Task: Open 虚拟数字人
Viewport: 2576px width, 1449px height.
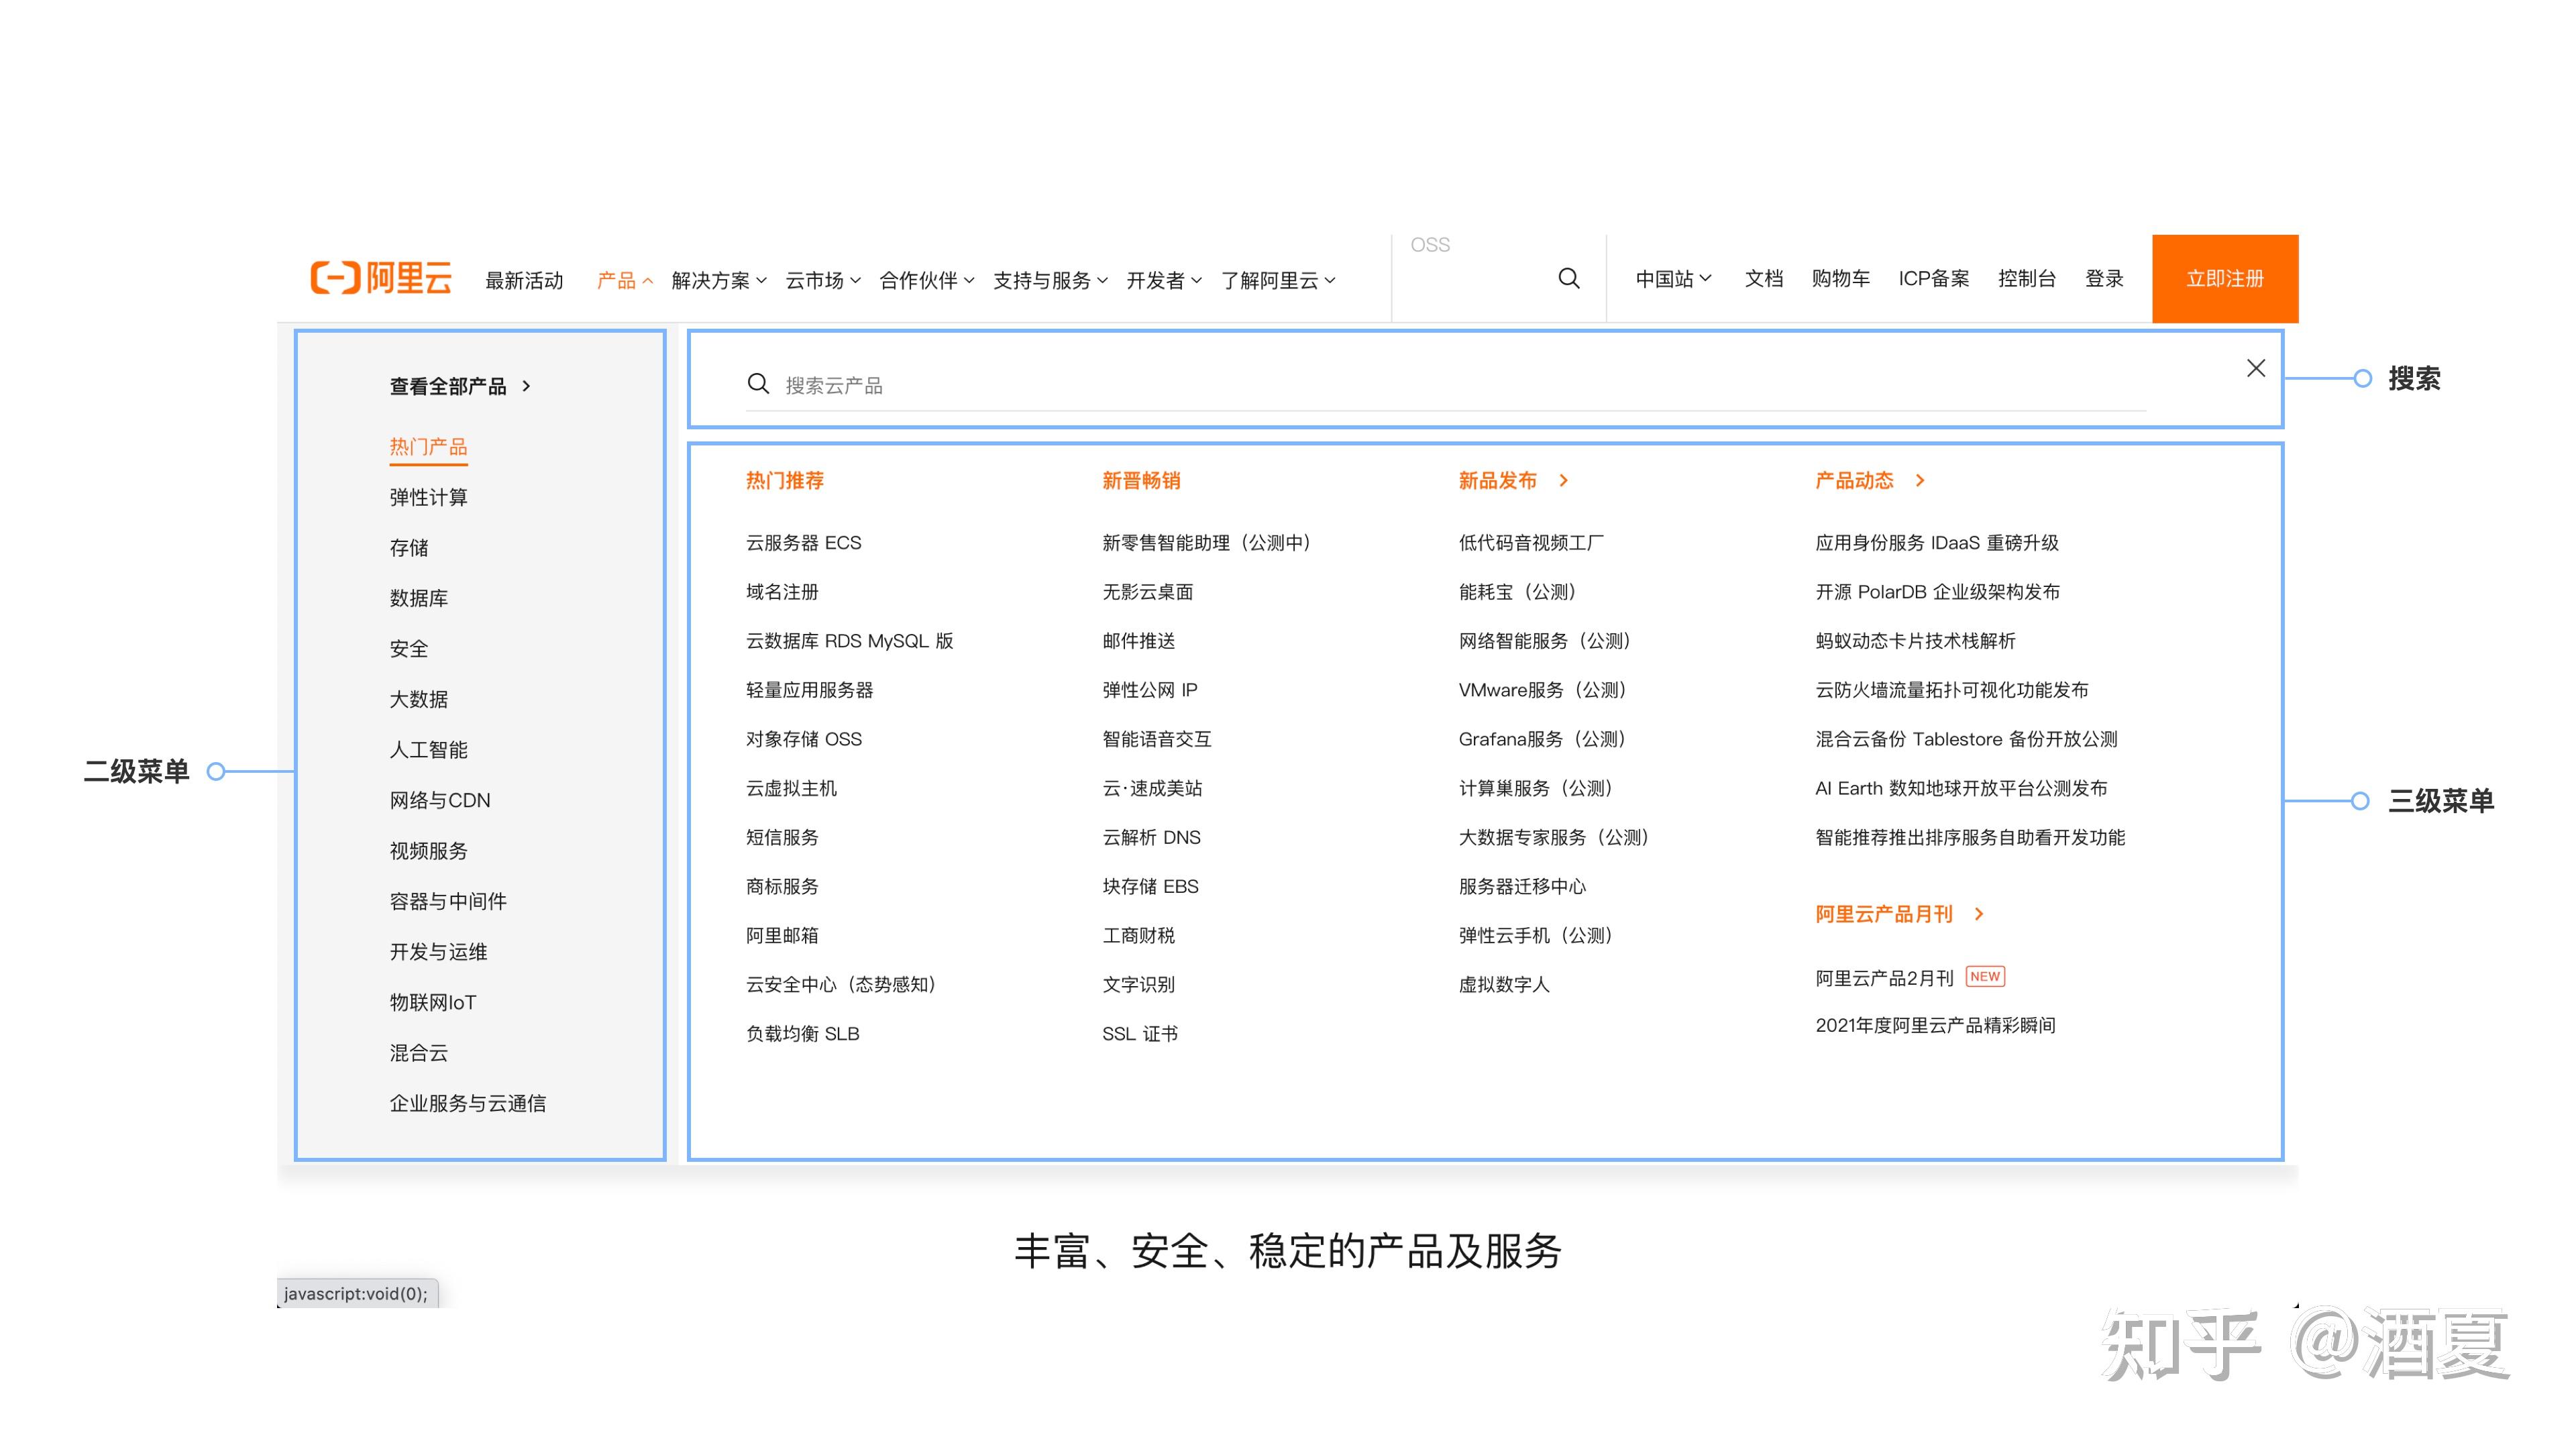Action: 1503,985
